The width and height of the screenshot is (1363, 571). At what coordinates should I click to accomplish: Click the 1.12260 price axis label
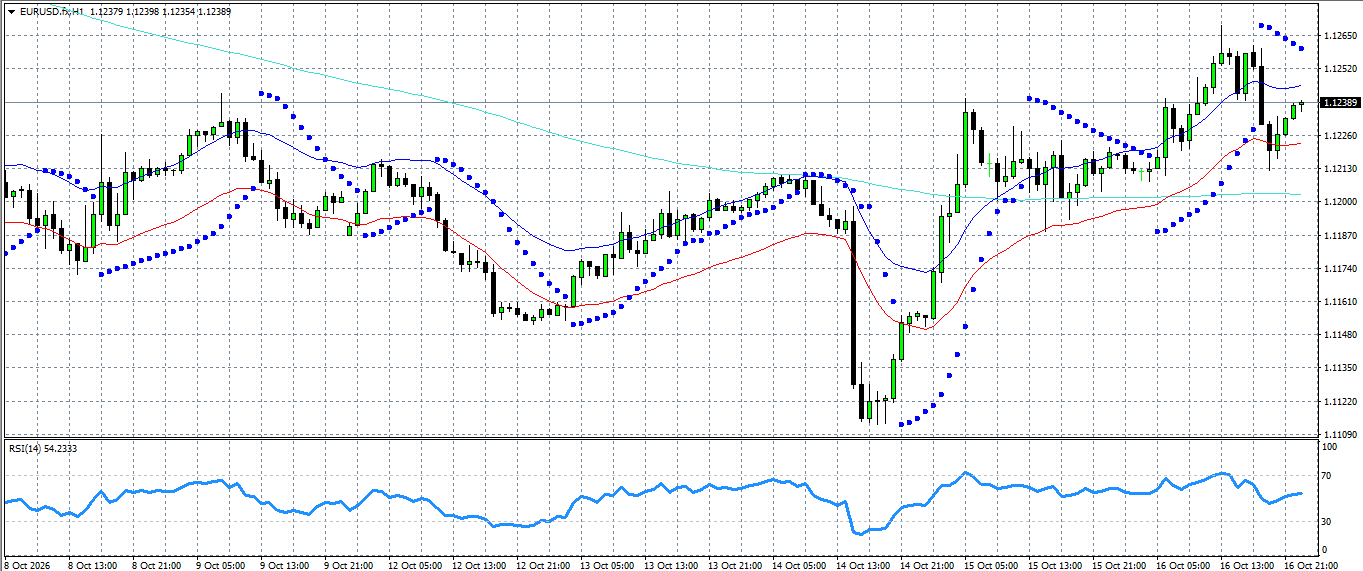point(1339,135)
